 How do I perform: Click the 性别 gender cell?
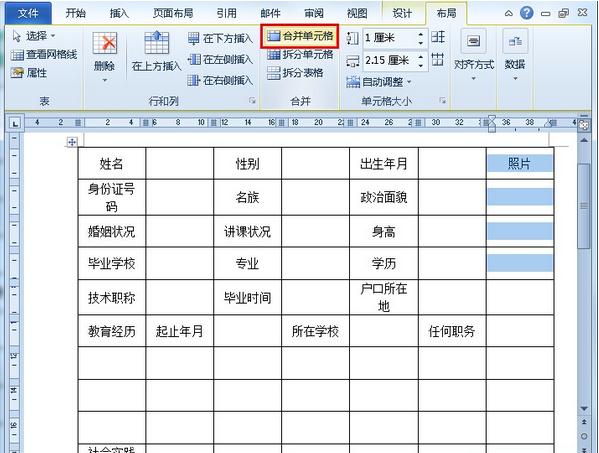click(248, 163)
